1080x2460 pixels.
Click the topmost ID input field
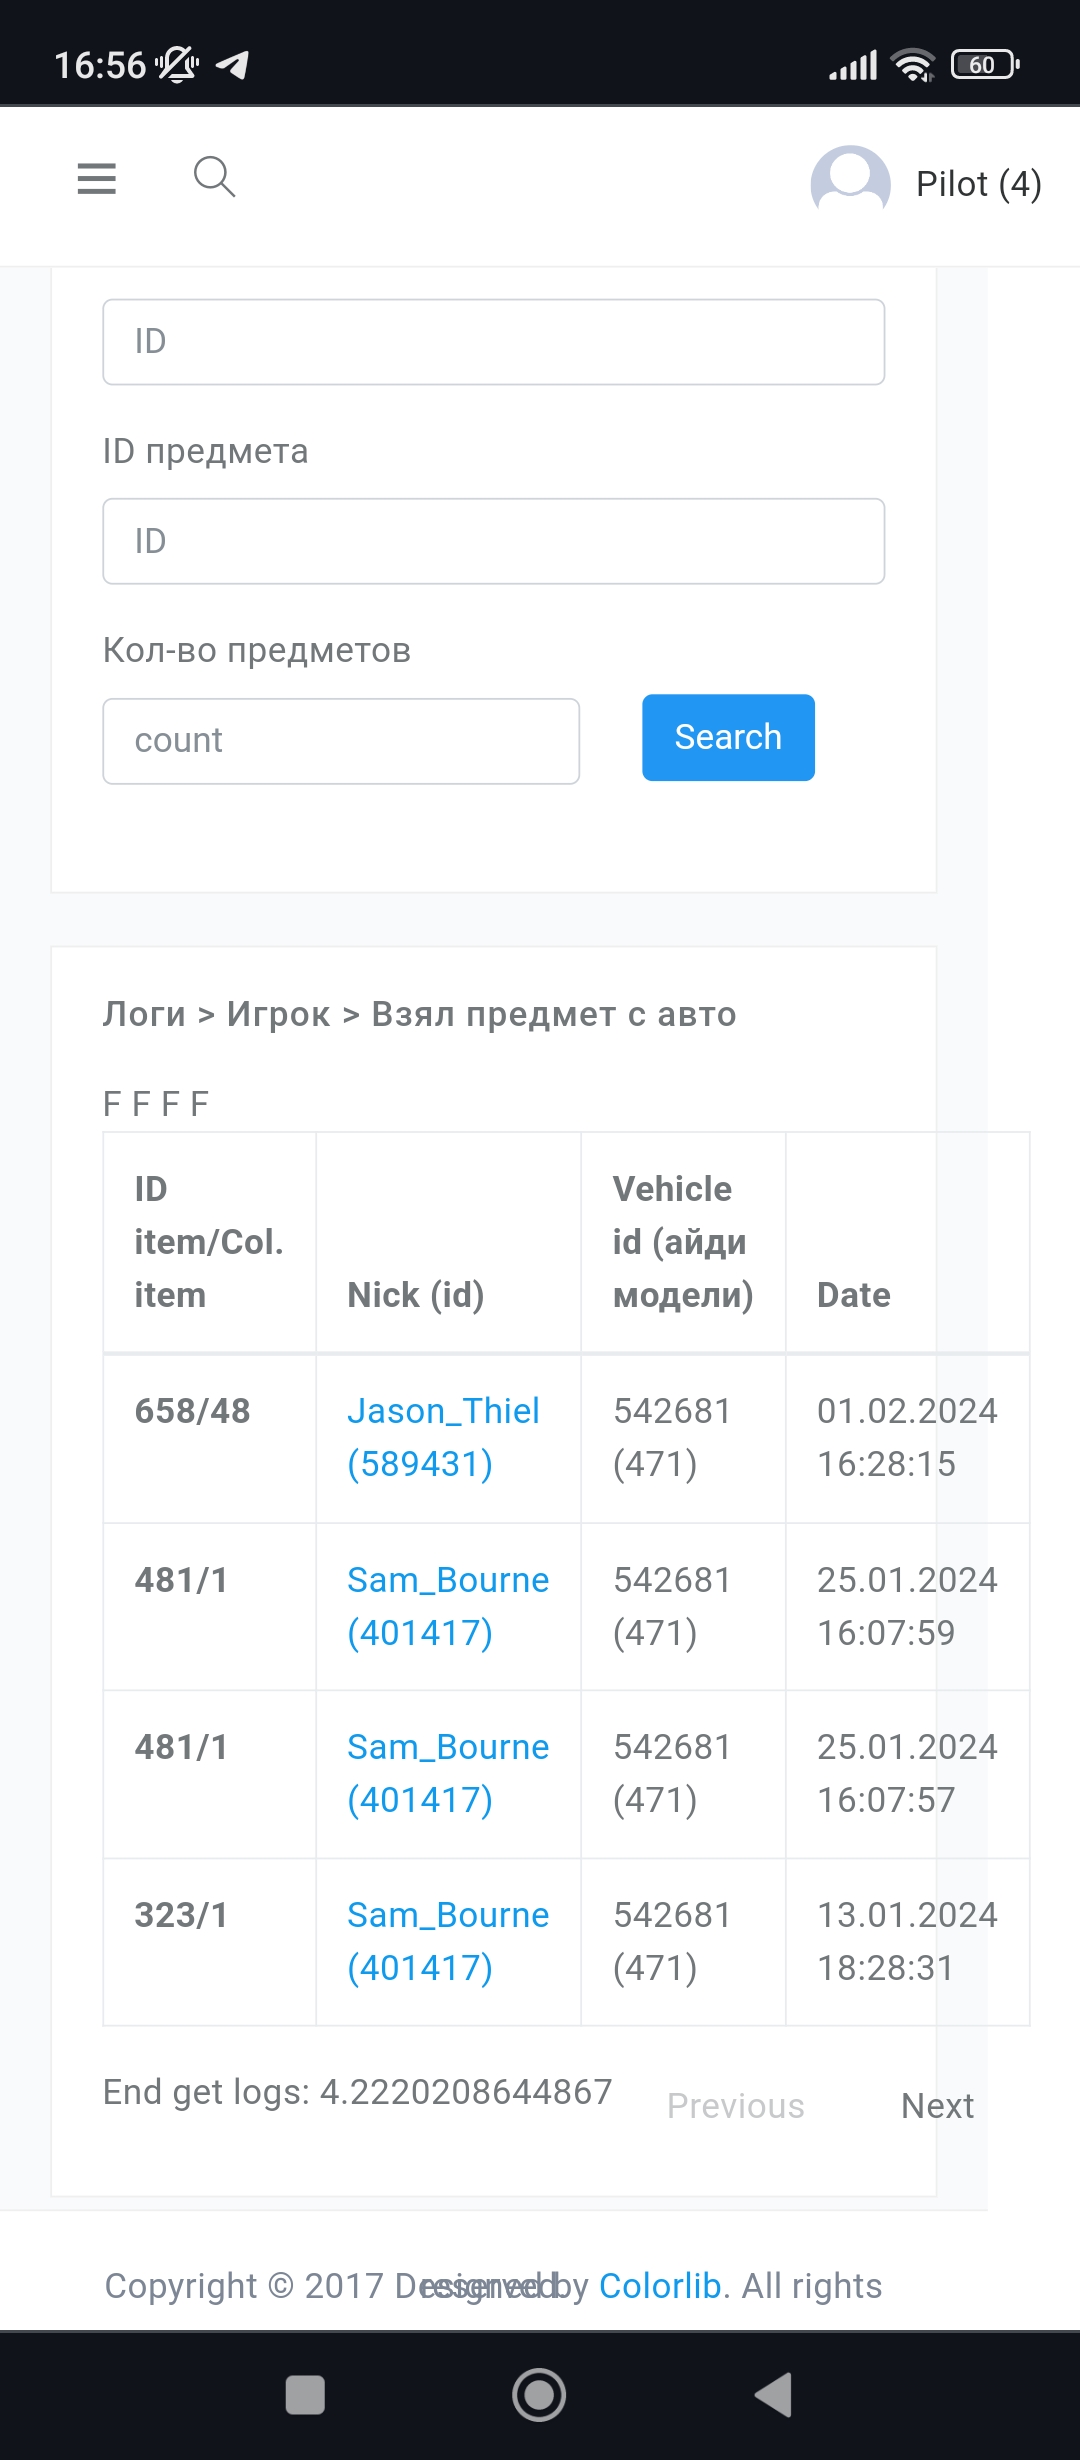point(493,342)
